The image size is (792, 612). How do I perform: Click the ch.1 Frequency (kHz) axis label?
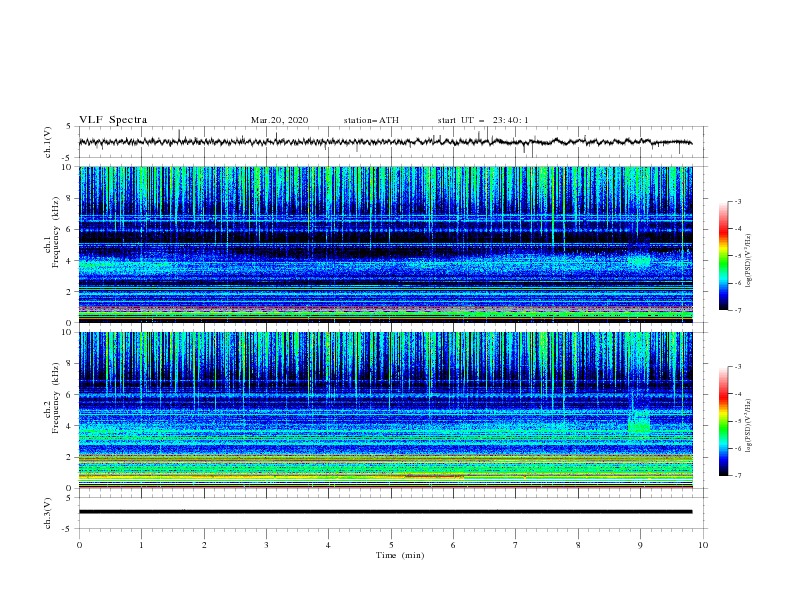52,232
